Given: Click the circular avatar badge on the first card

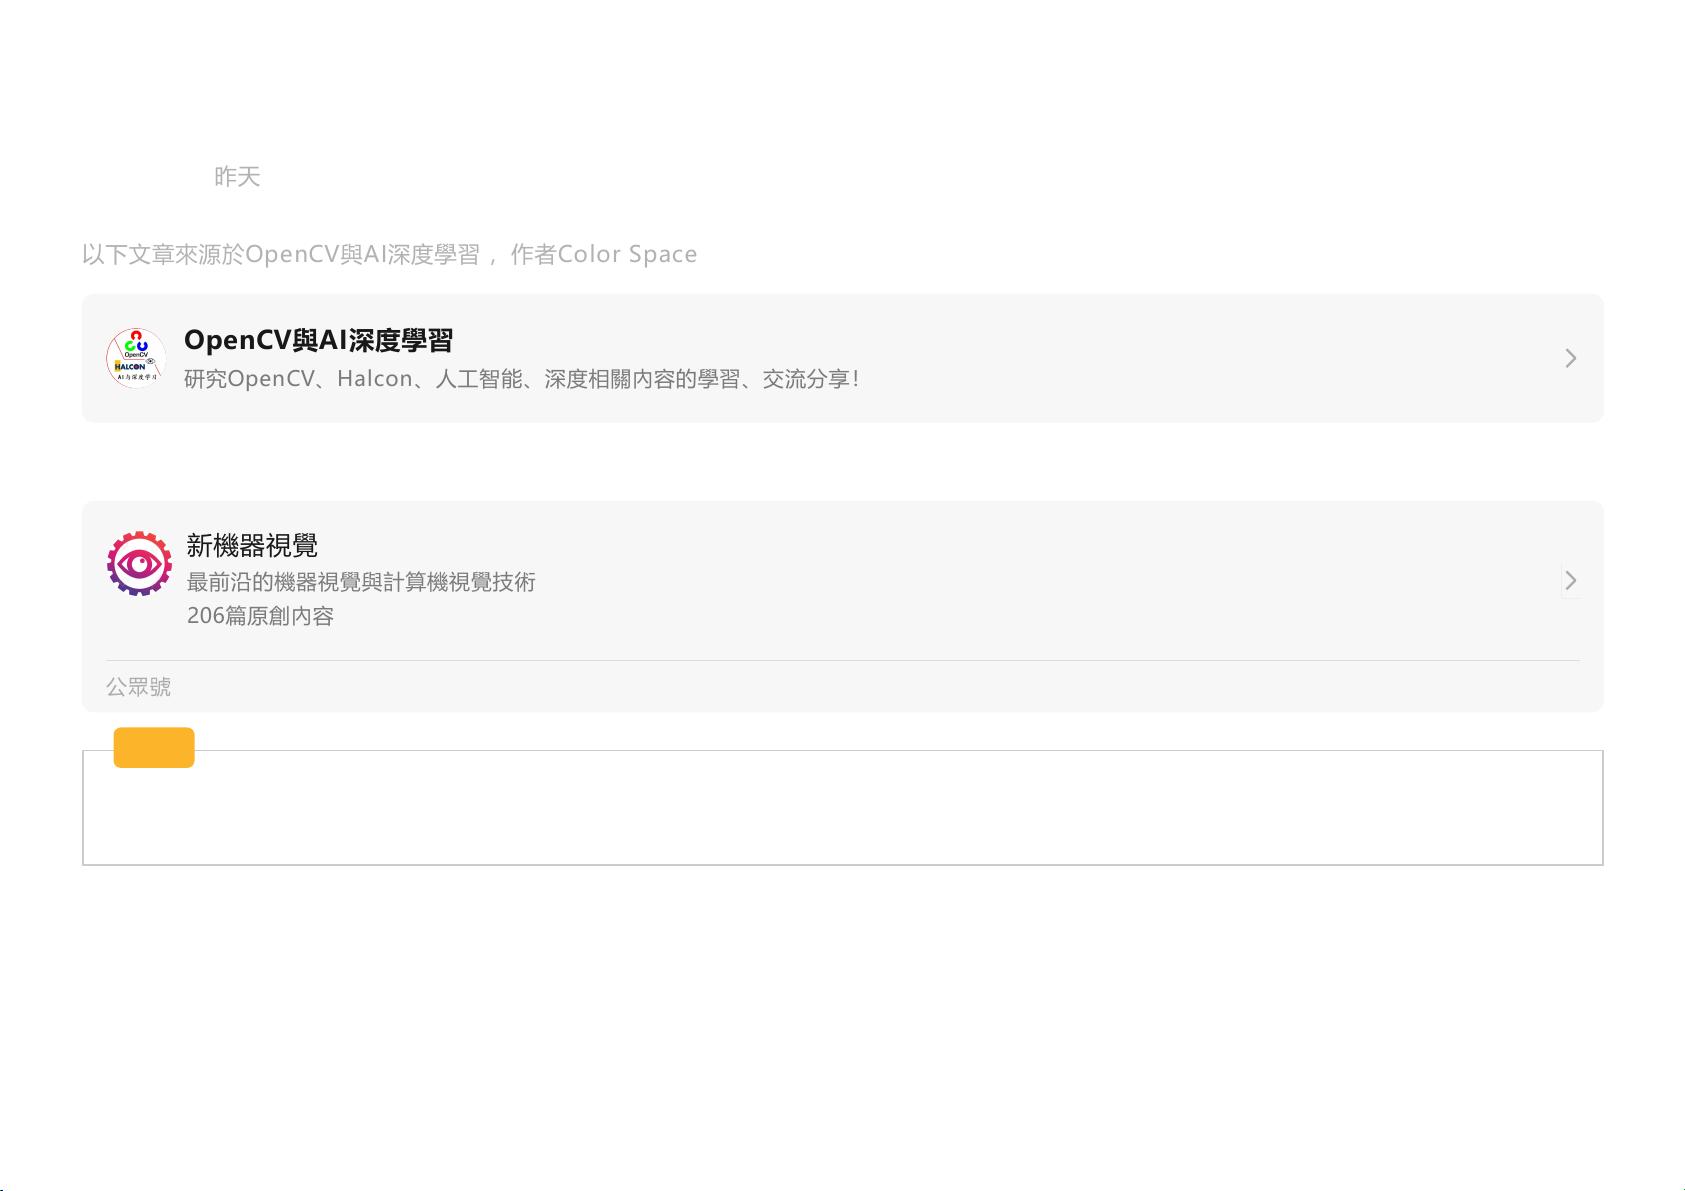Looking at the screenshot, I should (136, 358).
